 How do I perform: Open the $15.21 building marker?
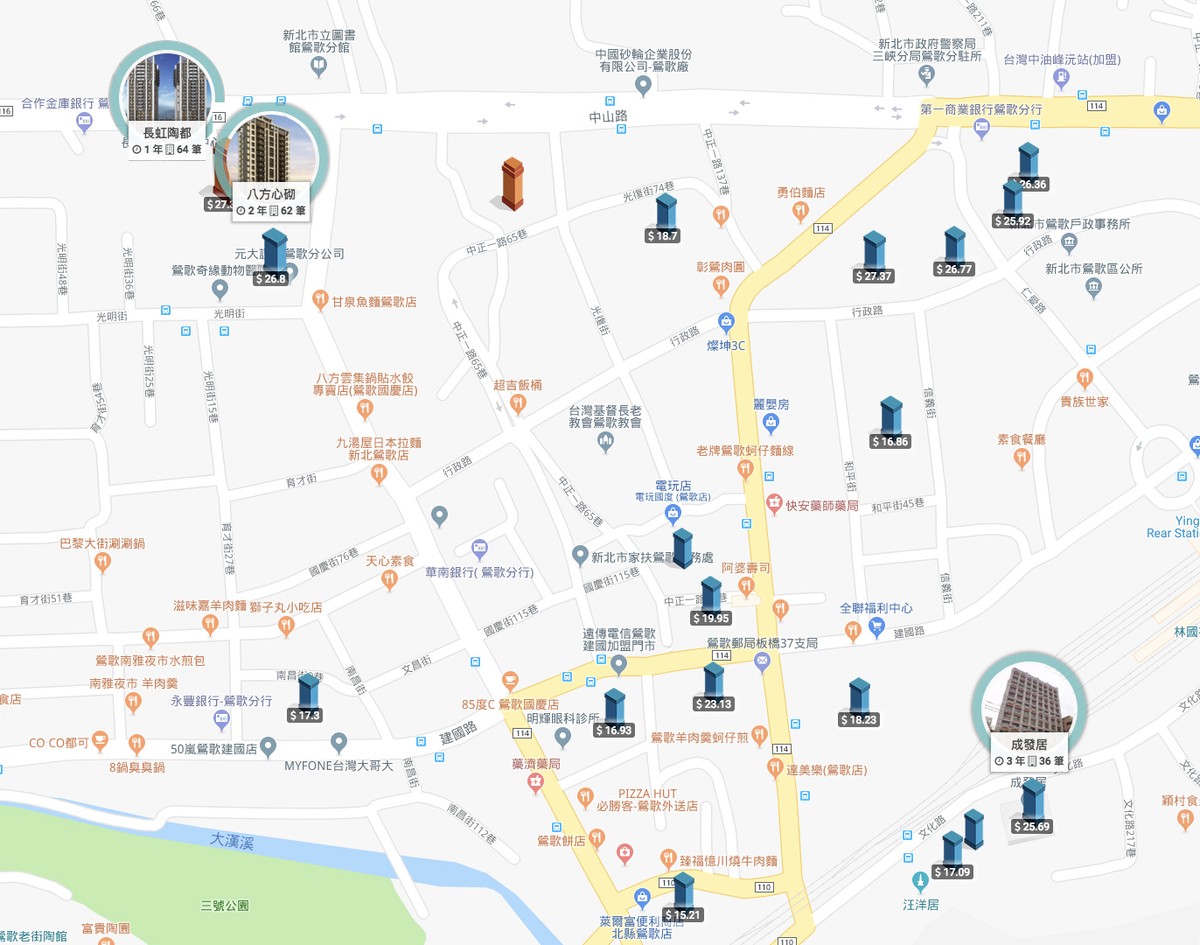[x=682, y=897]
